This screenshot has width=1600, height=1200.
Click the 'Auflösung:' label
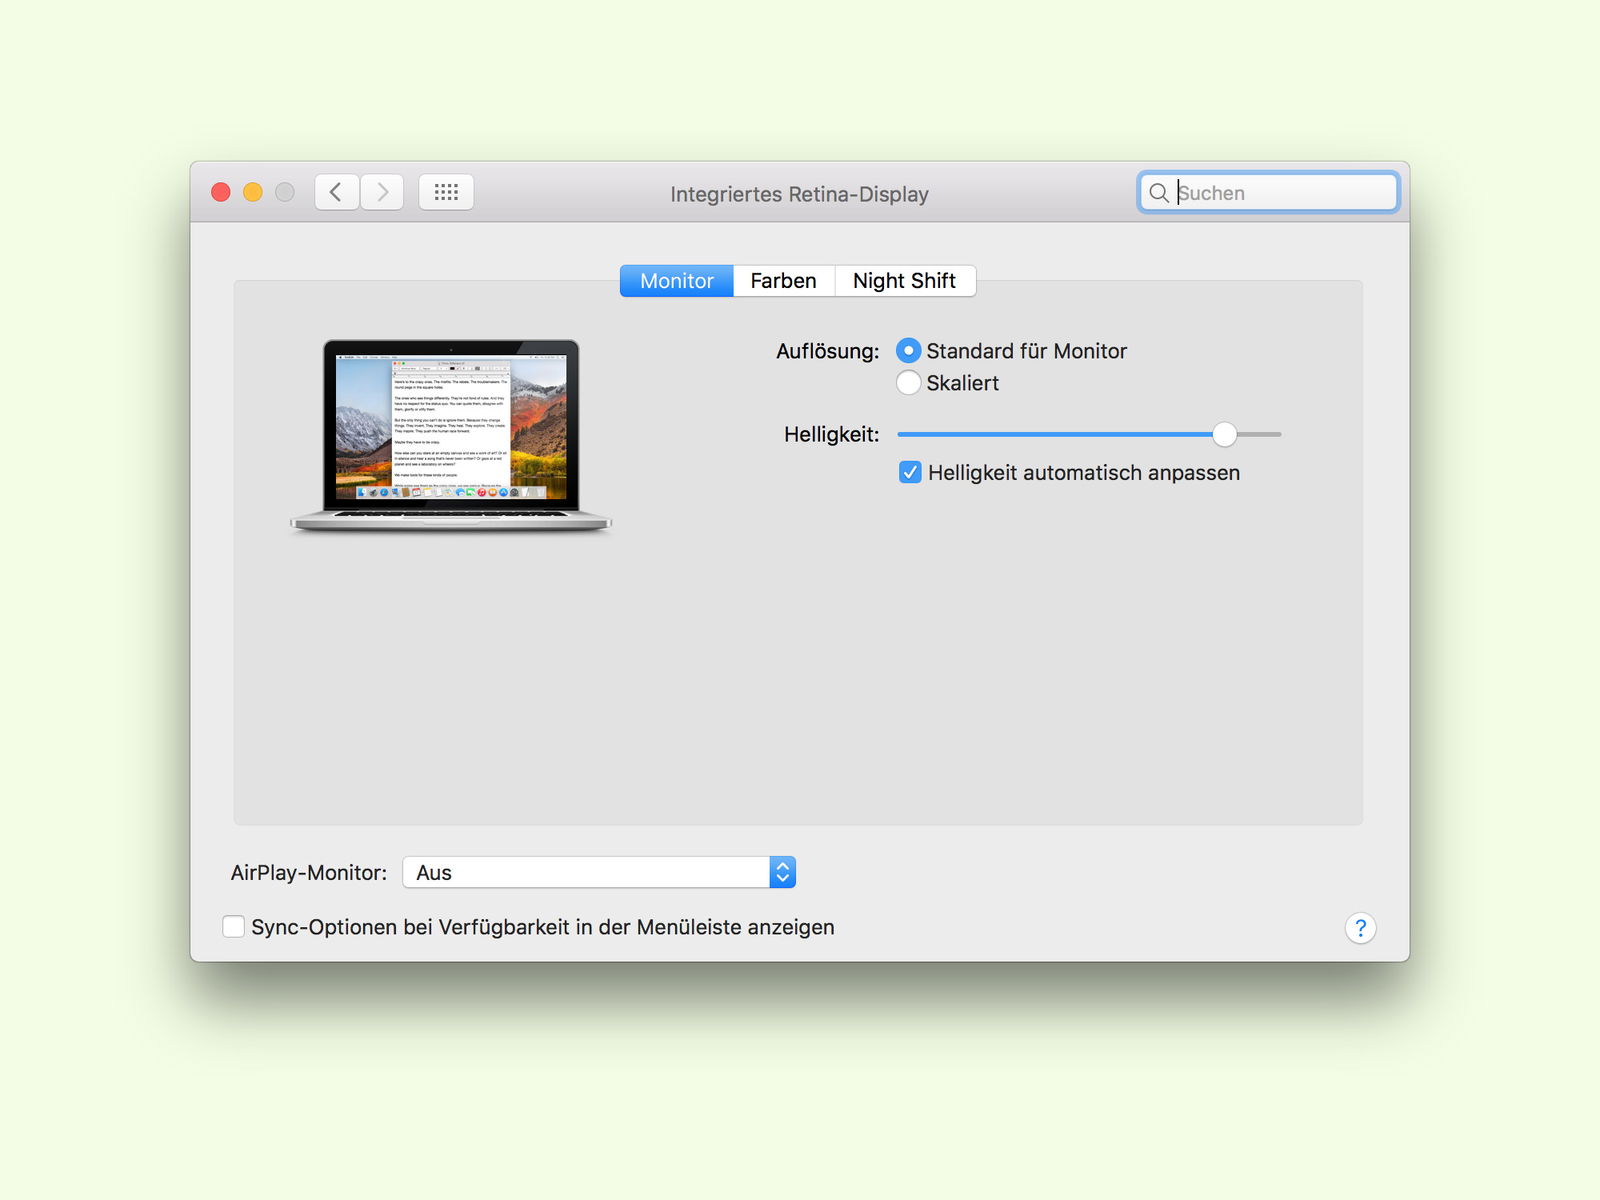(828, 351)
